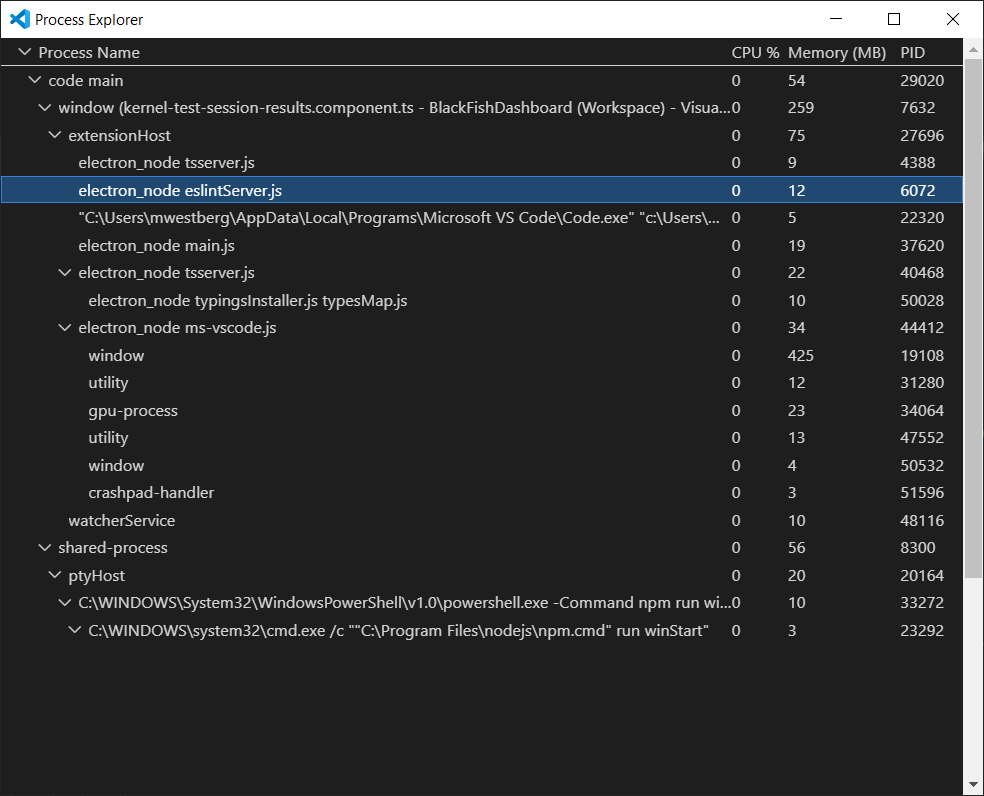
Task: Collapse the extensionHost process group
Action: (55, 135)
